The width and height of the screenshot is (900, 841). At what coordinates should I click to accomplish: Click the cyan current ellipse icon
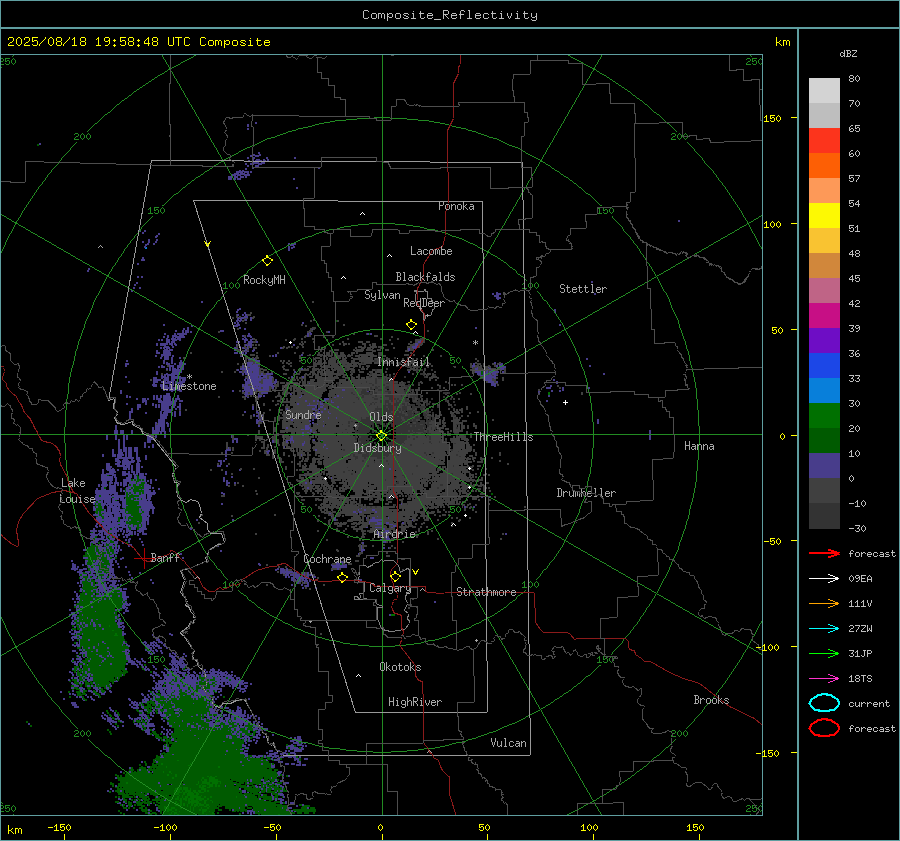[x=824, y=703]
